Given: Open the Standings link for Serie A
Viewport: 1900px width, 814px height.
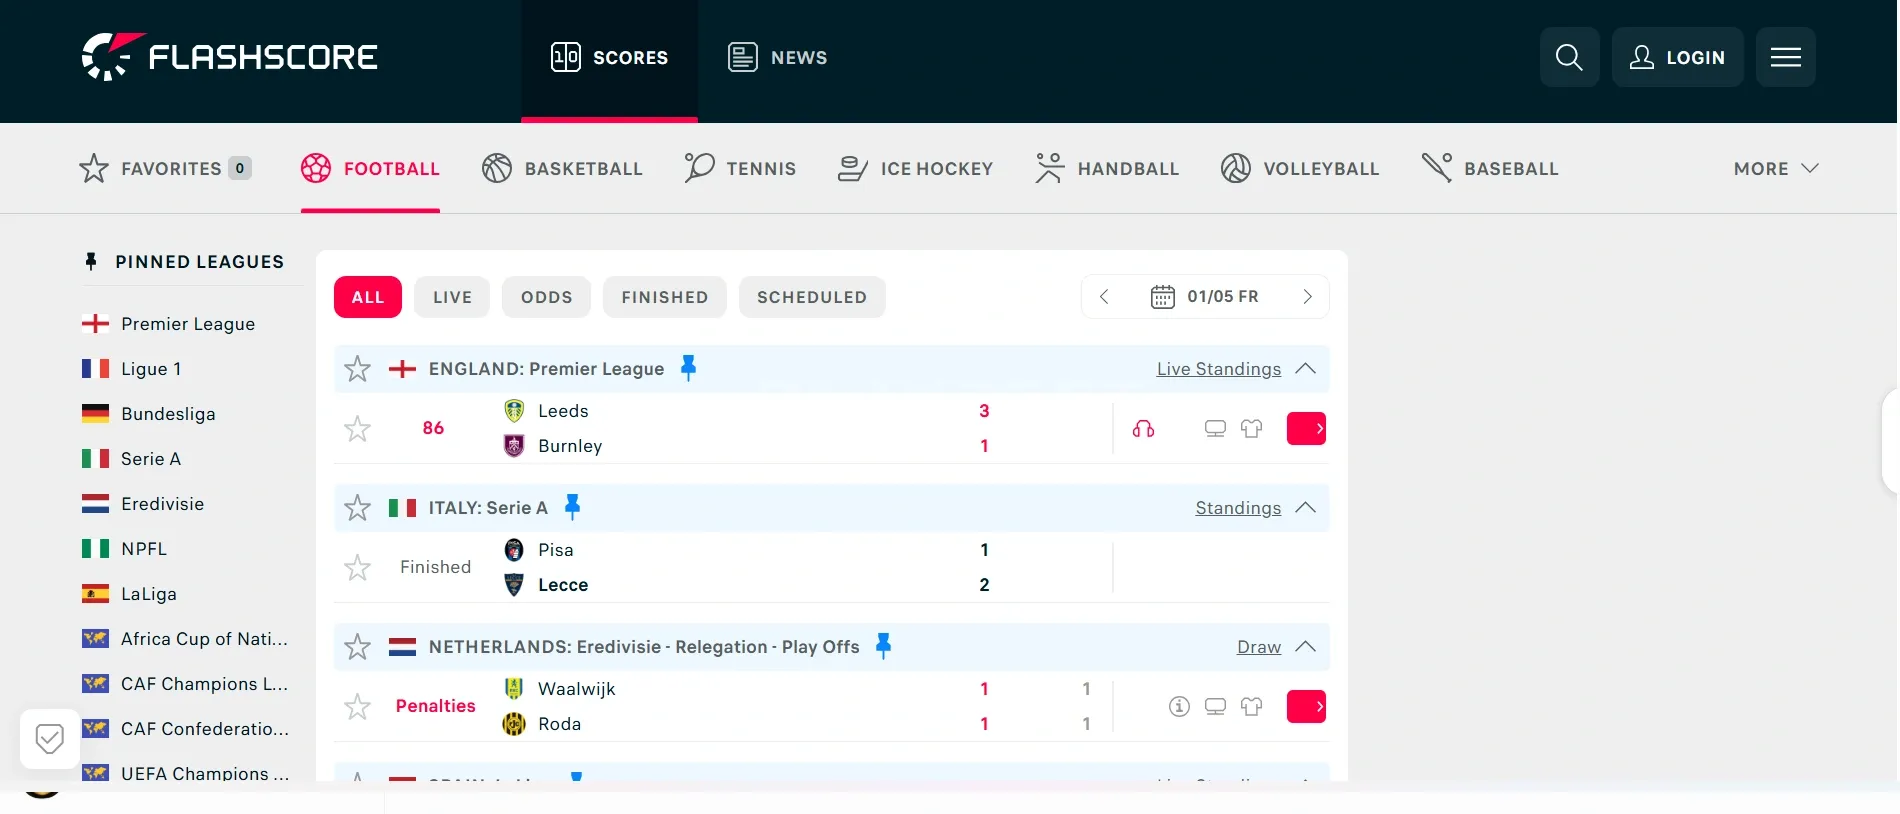Looking at the screenshot, I should tap(1238, 508).
